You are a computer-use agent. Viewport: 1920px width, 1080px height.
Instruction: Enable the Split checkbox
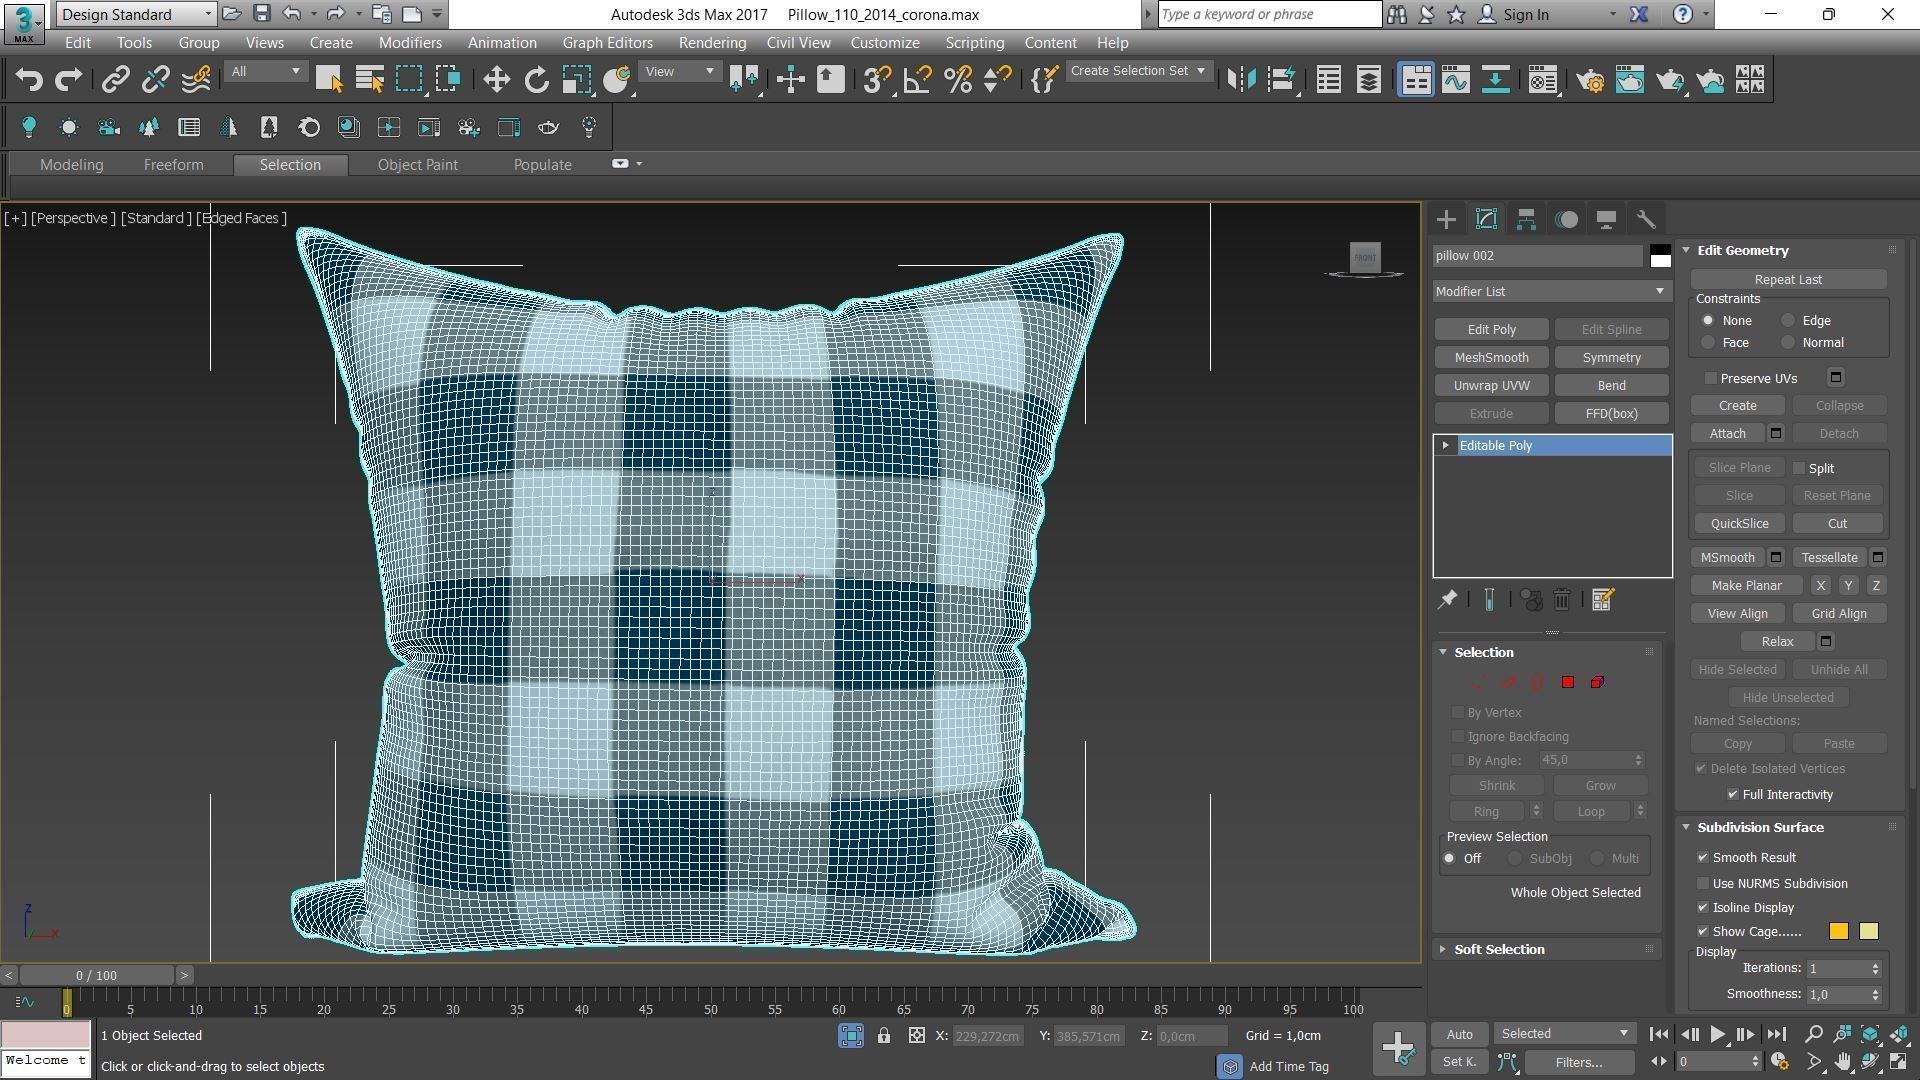[1799, 468]
